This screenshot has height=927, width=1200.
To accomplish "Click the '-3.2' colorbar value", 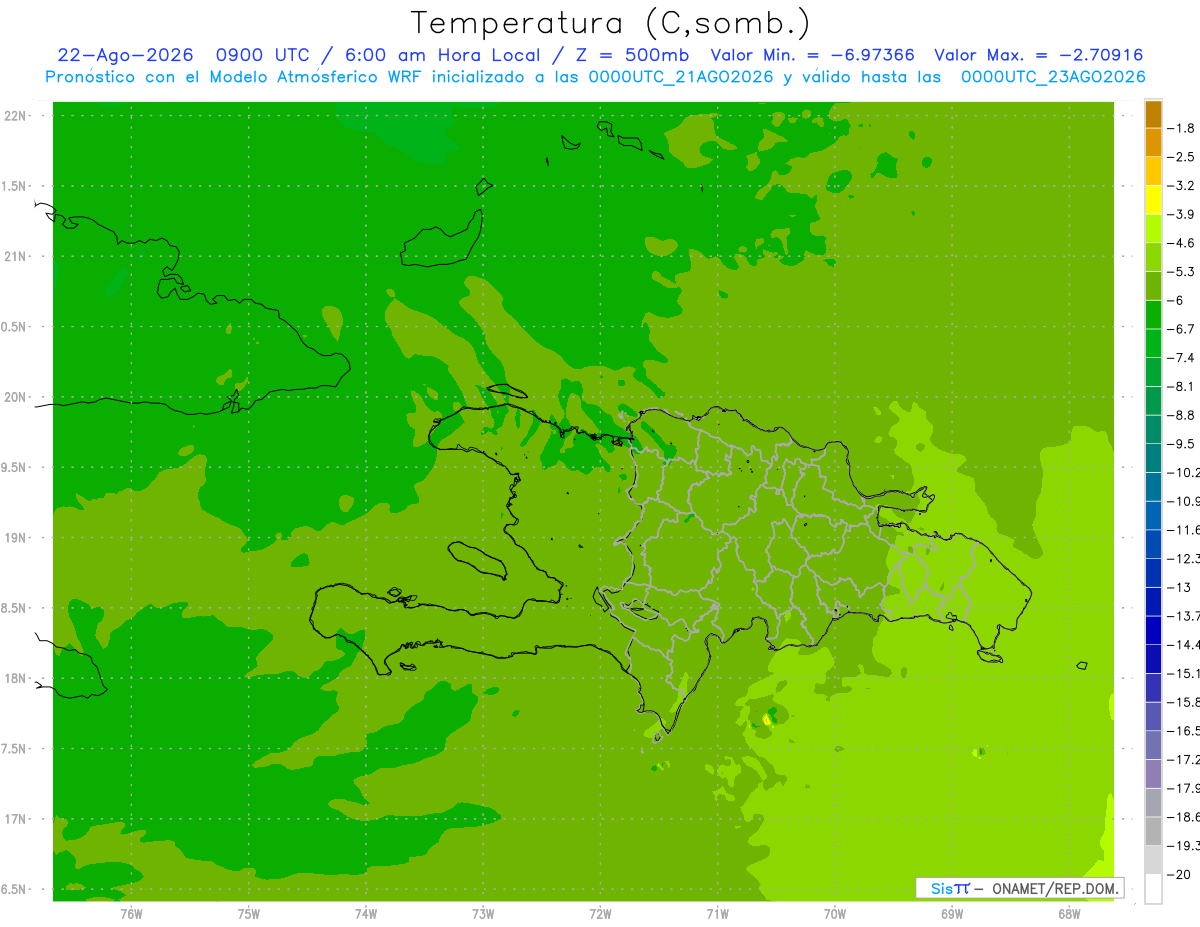I will tap(1181, 186).
